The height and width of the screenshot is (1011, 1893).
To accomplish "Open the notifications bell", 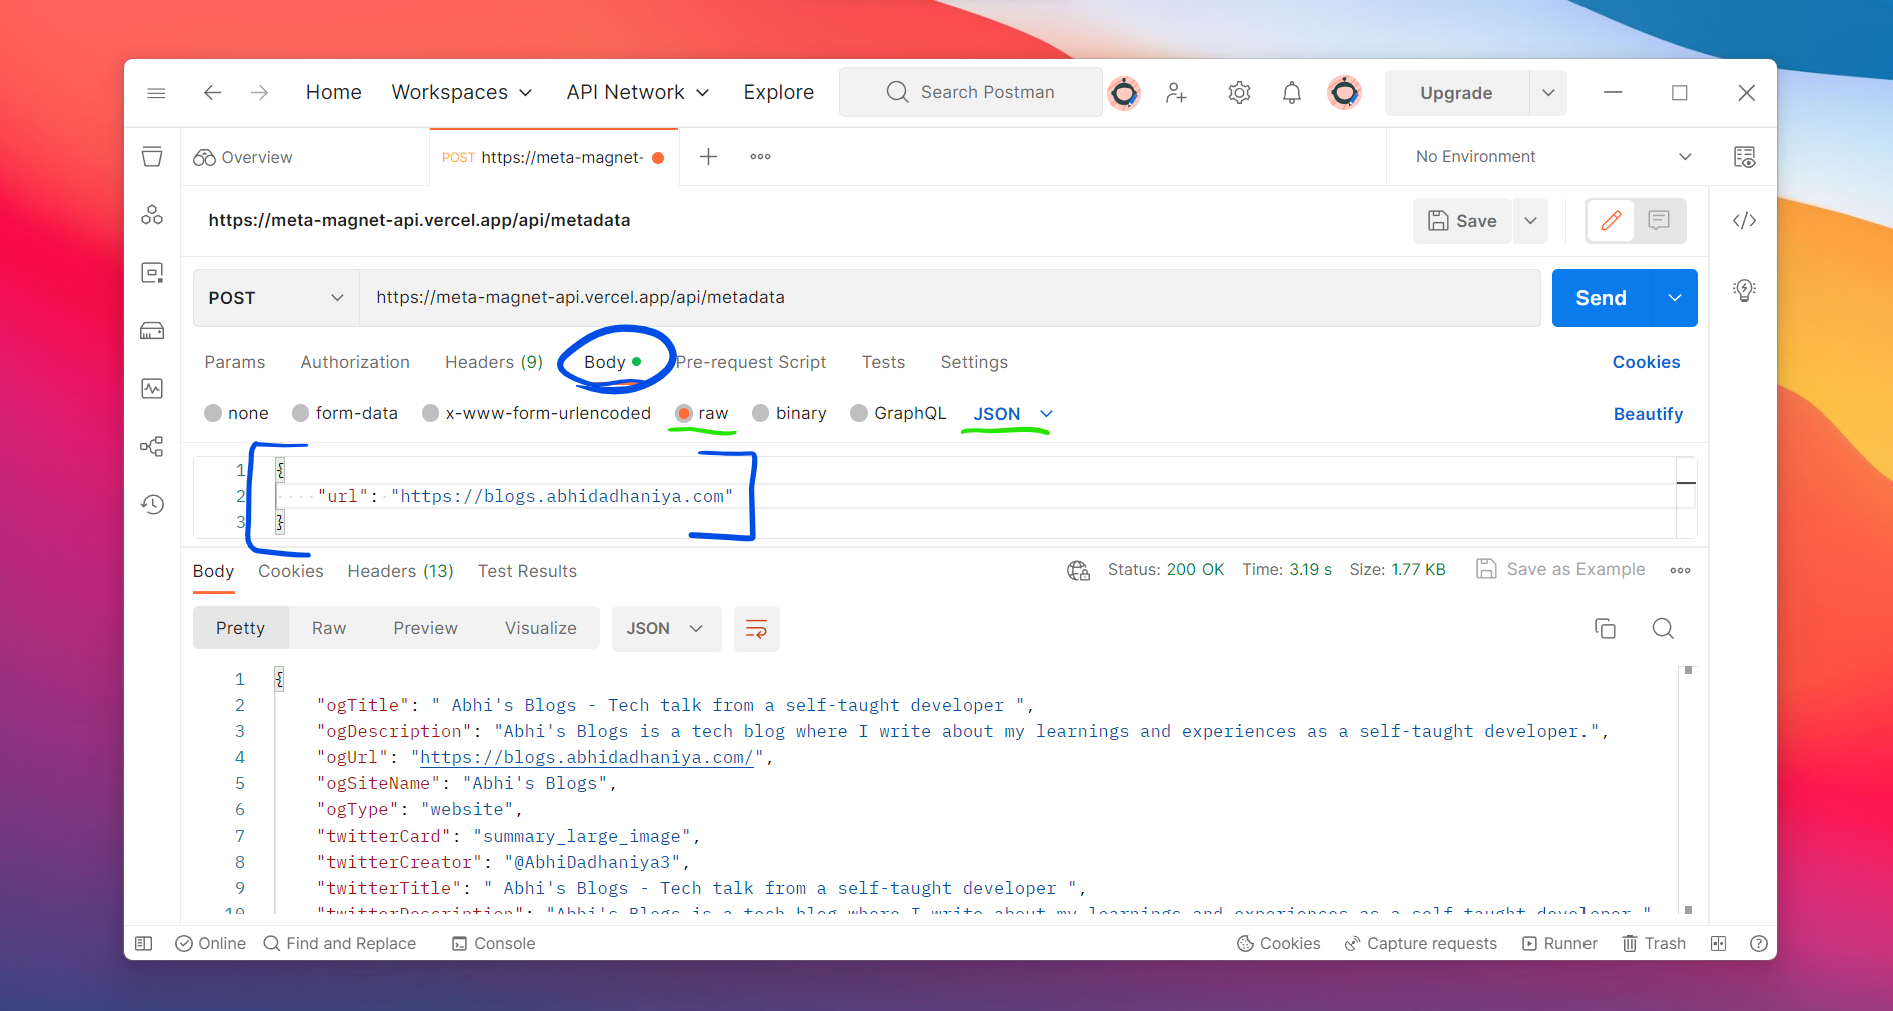I will [1292, 93].
